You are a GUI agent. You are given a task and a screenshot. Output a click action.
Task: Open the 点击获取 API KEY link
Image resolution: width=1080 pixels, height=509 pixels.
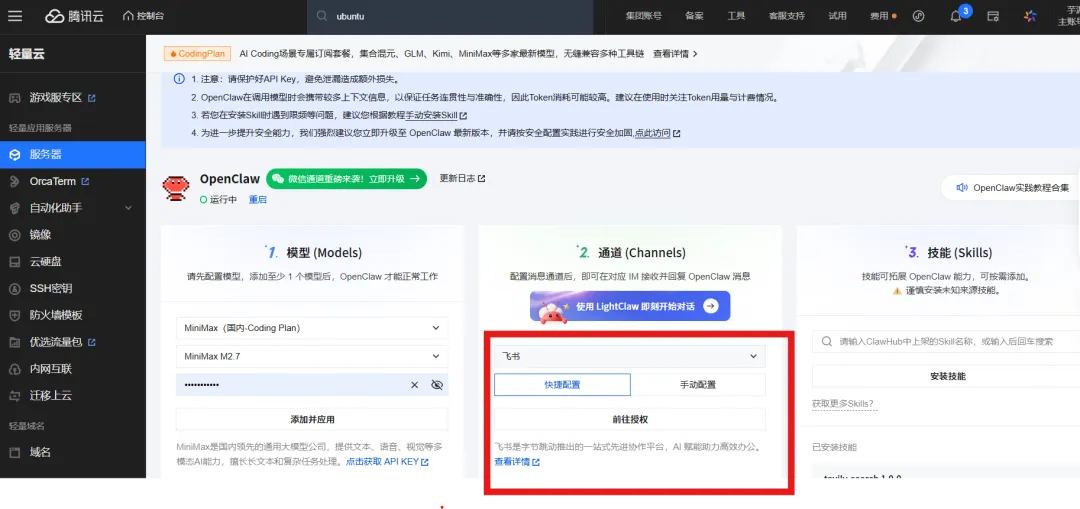pyautogui.click(x=387, y=461)
